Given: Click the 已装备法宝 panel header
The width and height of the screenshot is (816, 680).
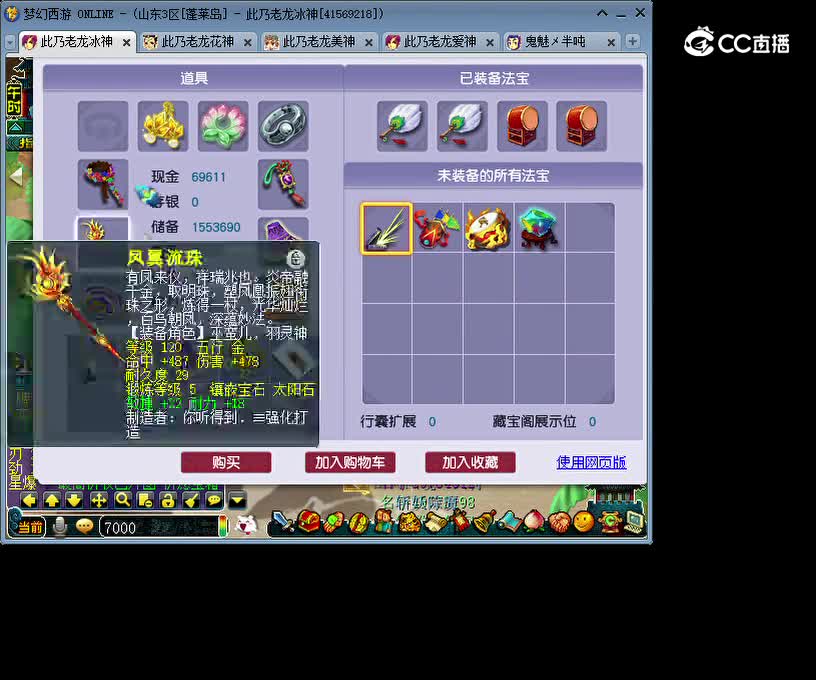Looking at the screenshot, I should coord(494,78).
